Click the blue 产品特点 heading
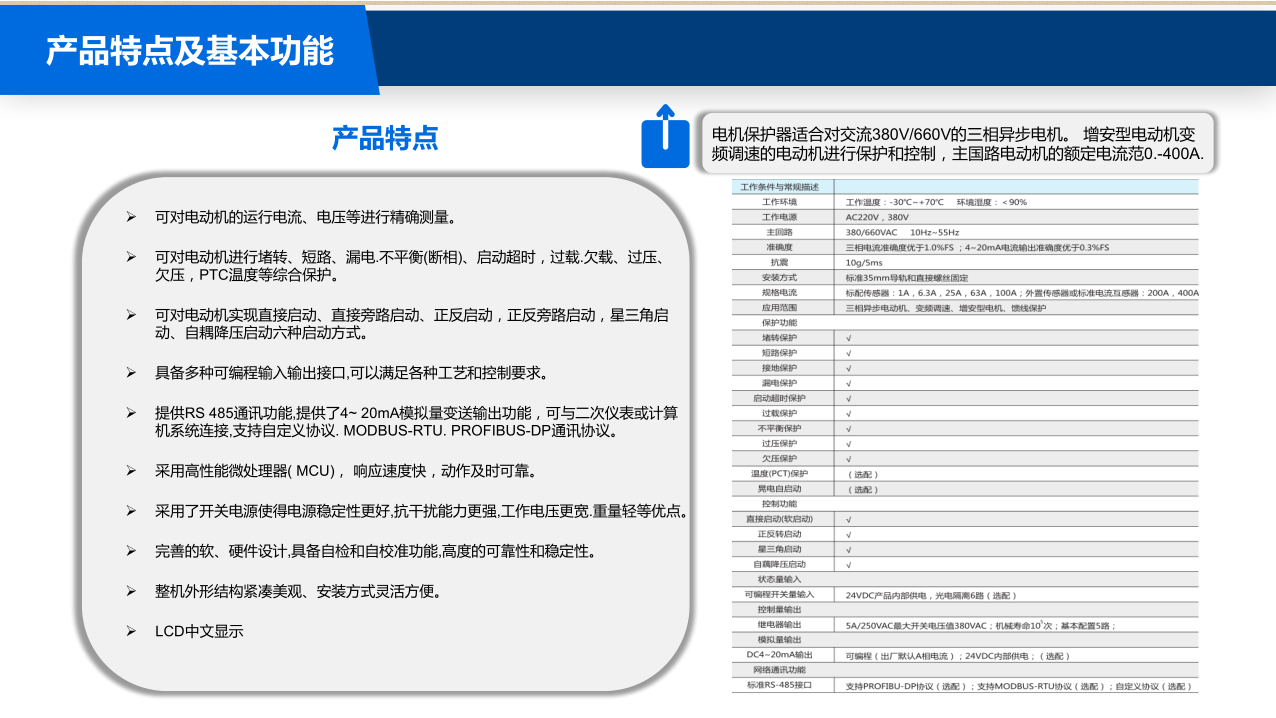 385,138
